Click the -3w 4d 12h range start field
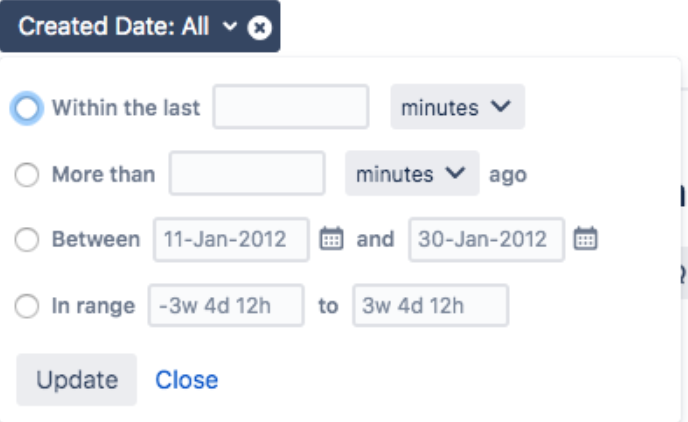This screenshot has height=422, width=688. point(226,305)
